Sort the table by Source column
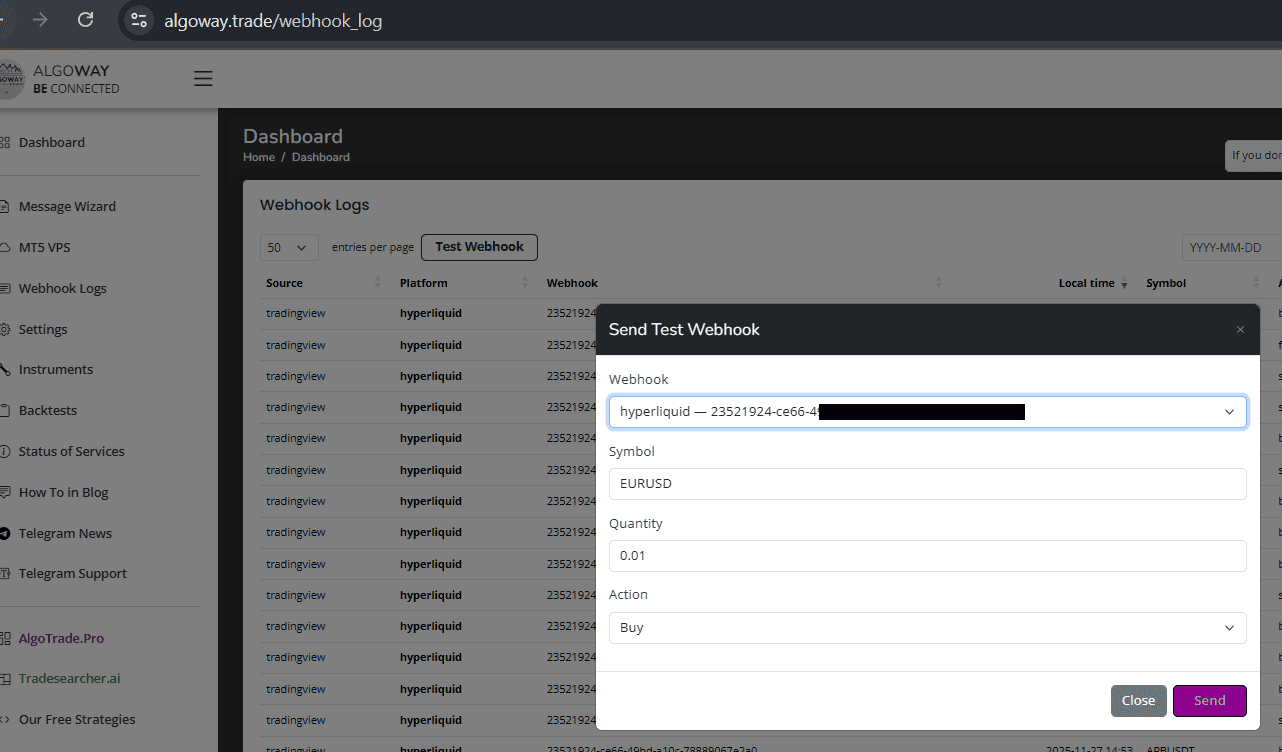This screenshot has width=1282, height=752. 324,283
